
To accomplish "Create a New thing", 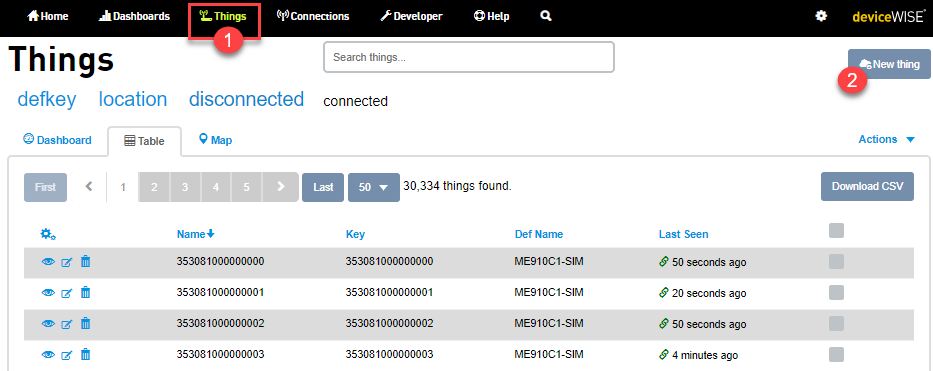I will [x=889, y=64].
